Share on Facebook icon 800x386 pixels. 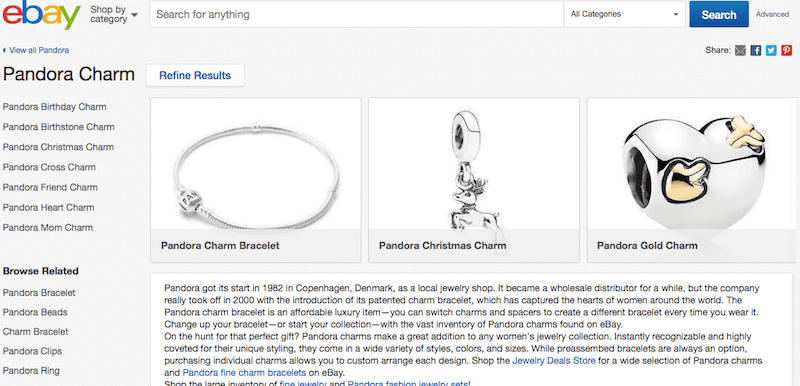pyautogui.click(x=756, y=50)
